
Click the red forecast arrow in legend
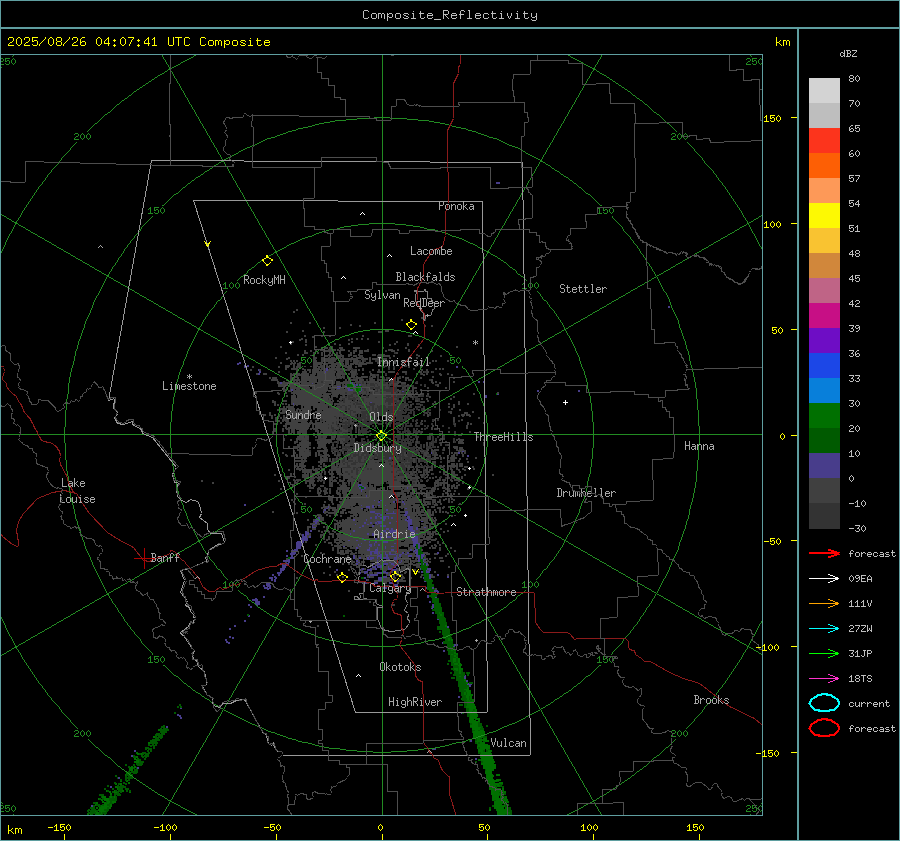click(x=824, y=553)
